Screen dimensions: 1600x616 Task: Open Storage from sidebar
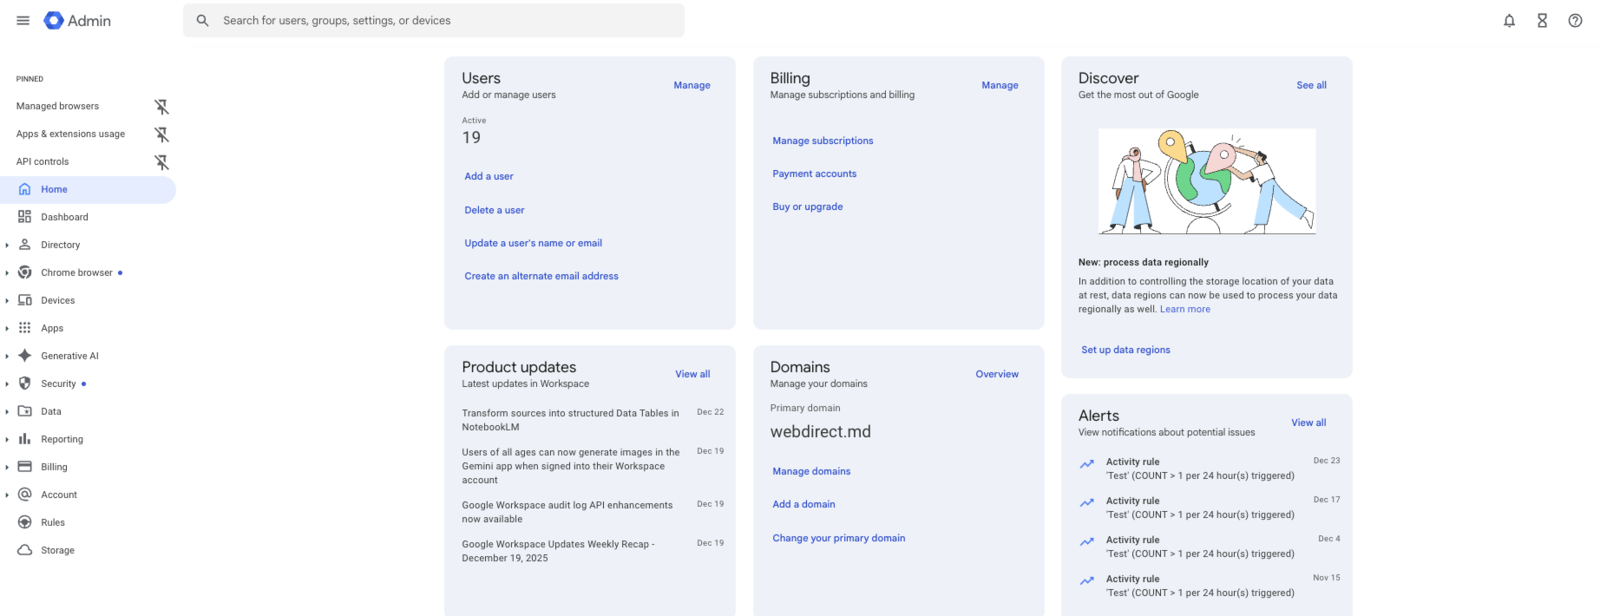click(57, 550)
